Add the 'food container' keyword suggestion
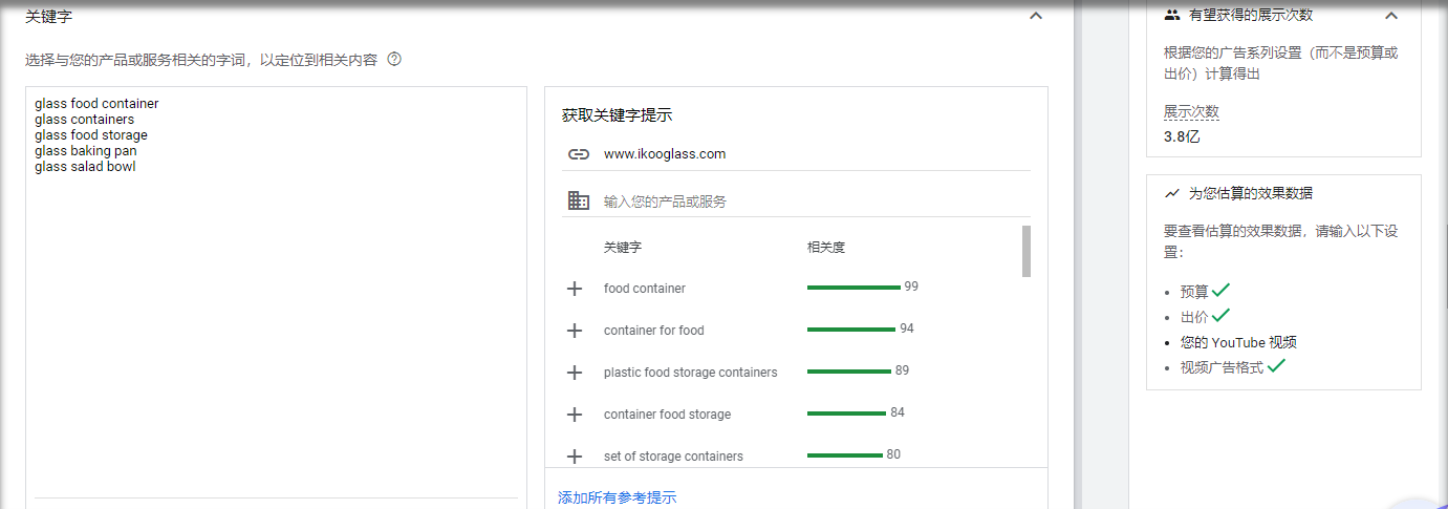The width and height of the screenshot is (1449, 509). [x=574, y=289]
